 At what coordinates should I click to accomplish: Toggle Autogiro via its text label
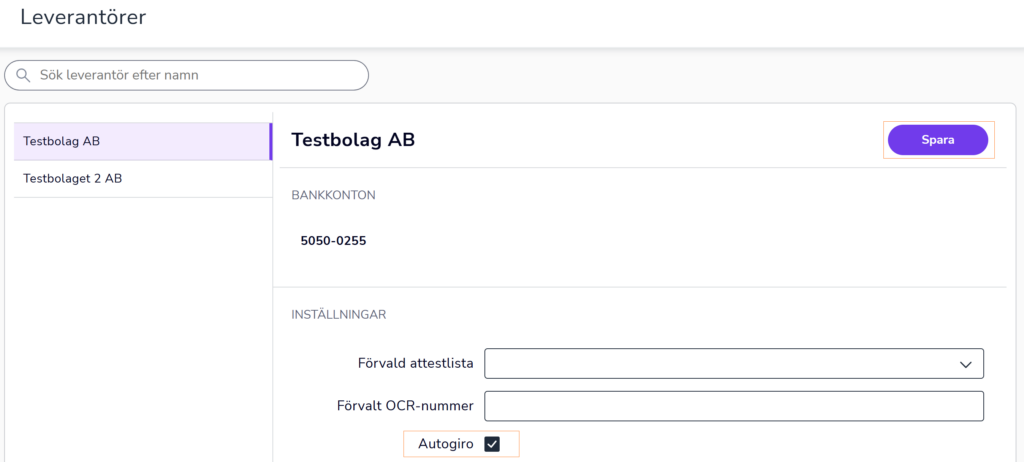coord(446,444)
